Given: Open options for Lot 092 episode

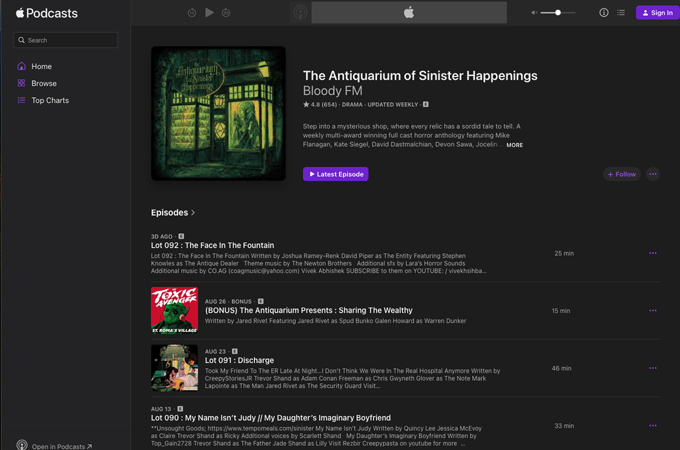Looking at the screenshot, I should 653,253.
